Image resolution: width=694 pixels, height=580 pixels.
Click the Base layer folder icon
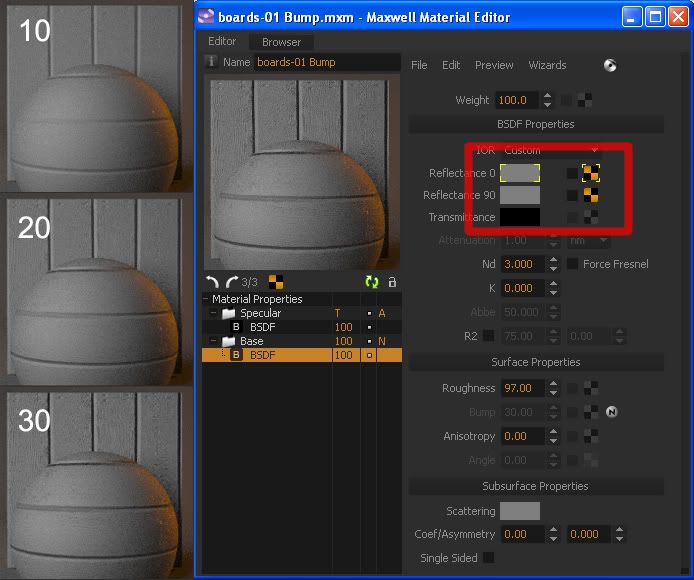228,341
